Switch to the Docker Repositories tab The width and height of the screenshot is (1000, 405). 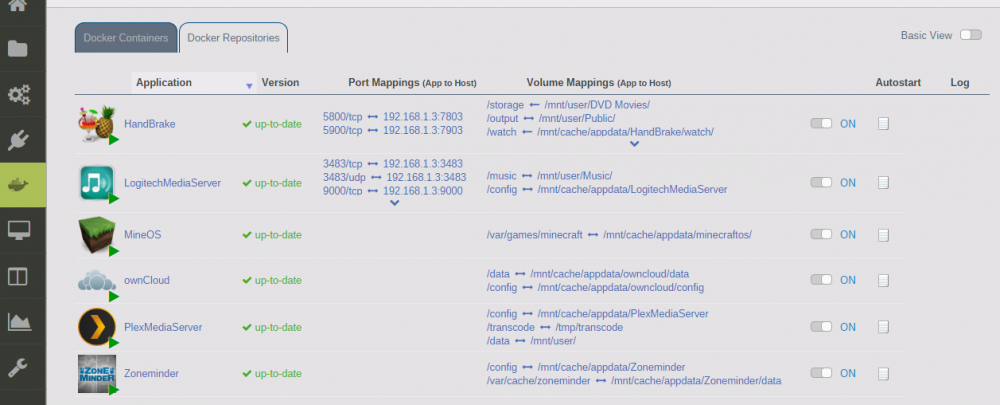point(233,38)
